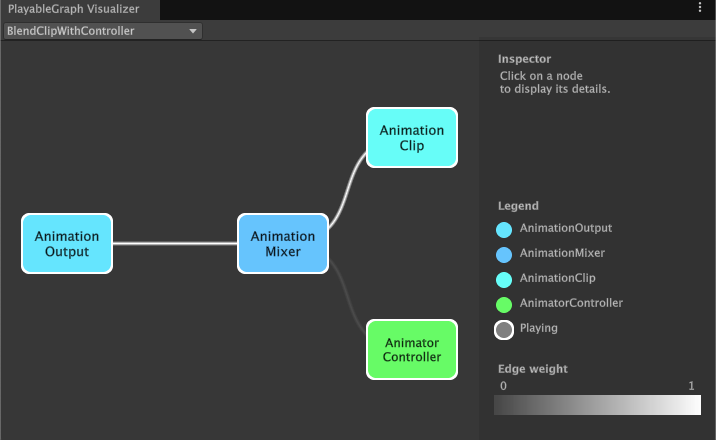This screenshot has width=716, height=440.
Task: Open the BlendClipWithController graph dropdown
Action: coord(103,31)
